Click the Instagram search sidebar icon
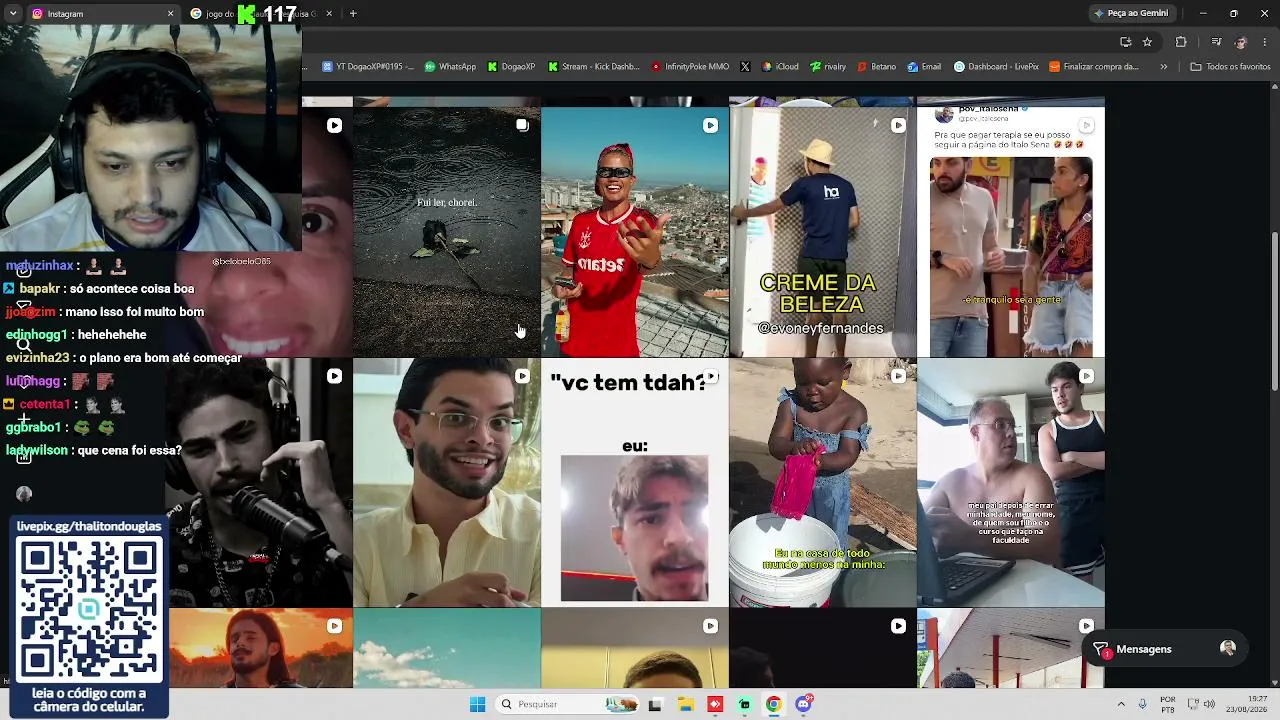The height and width of the screenshot is (720, 1280). pyautogui.click(x=23, y=345)
